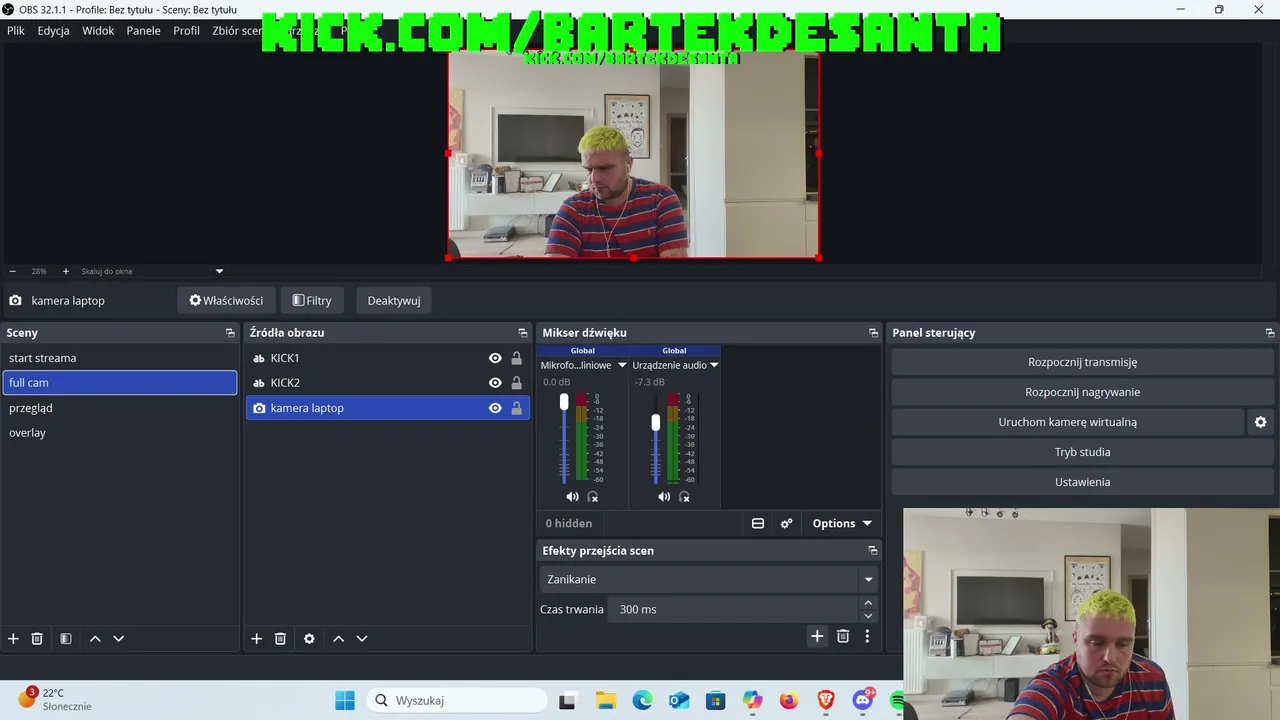Adjust Urządzenie audio volume slider handle
1280x720 pixels.
(656, 422)
